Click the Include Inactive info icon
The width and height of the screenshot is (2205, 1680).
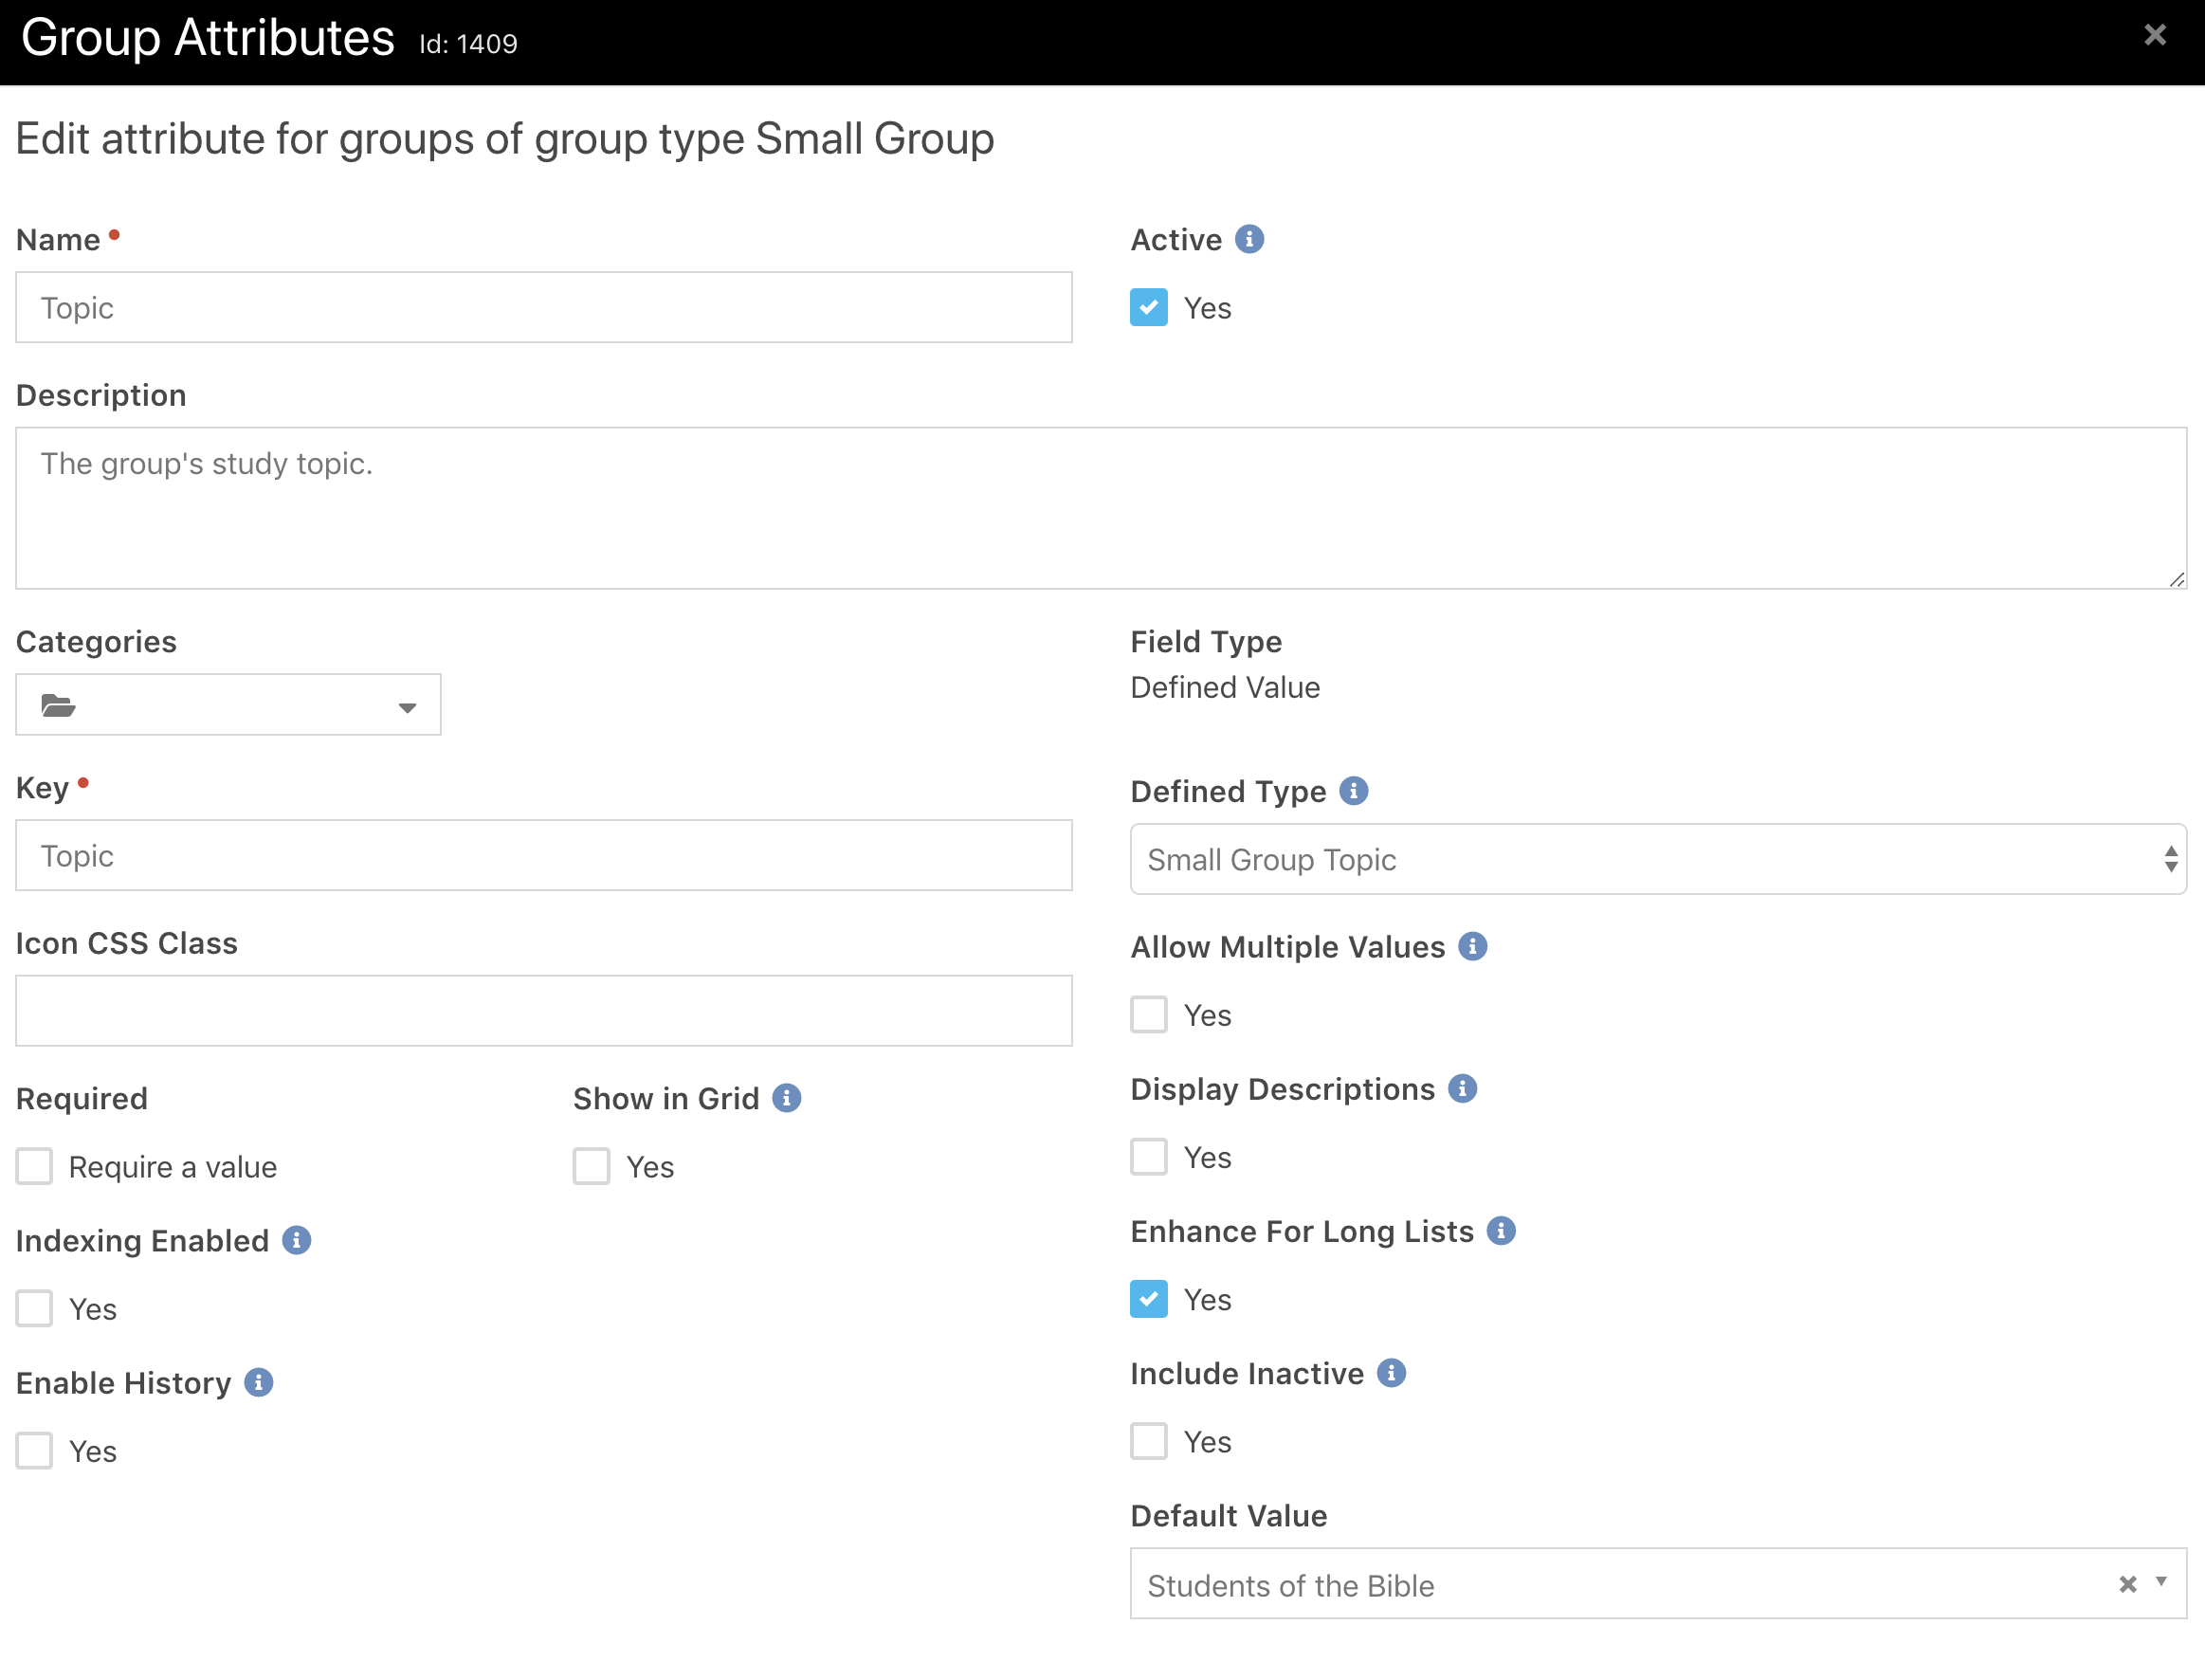click(1391, 1373)
